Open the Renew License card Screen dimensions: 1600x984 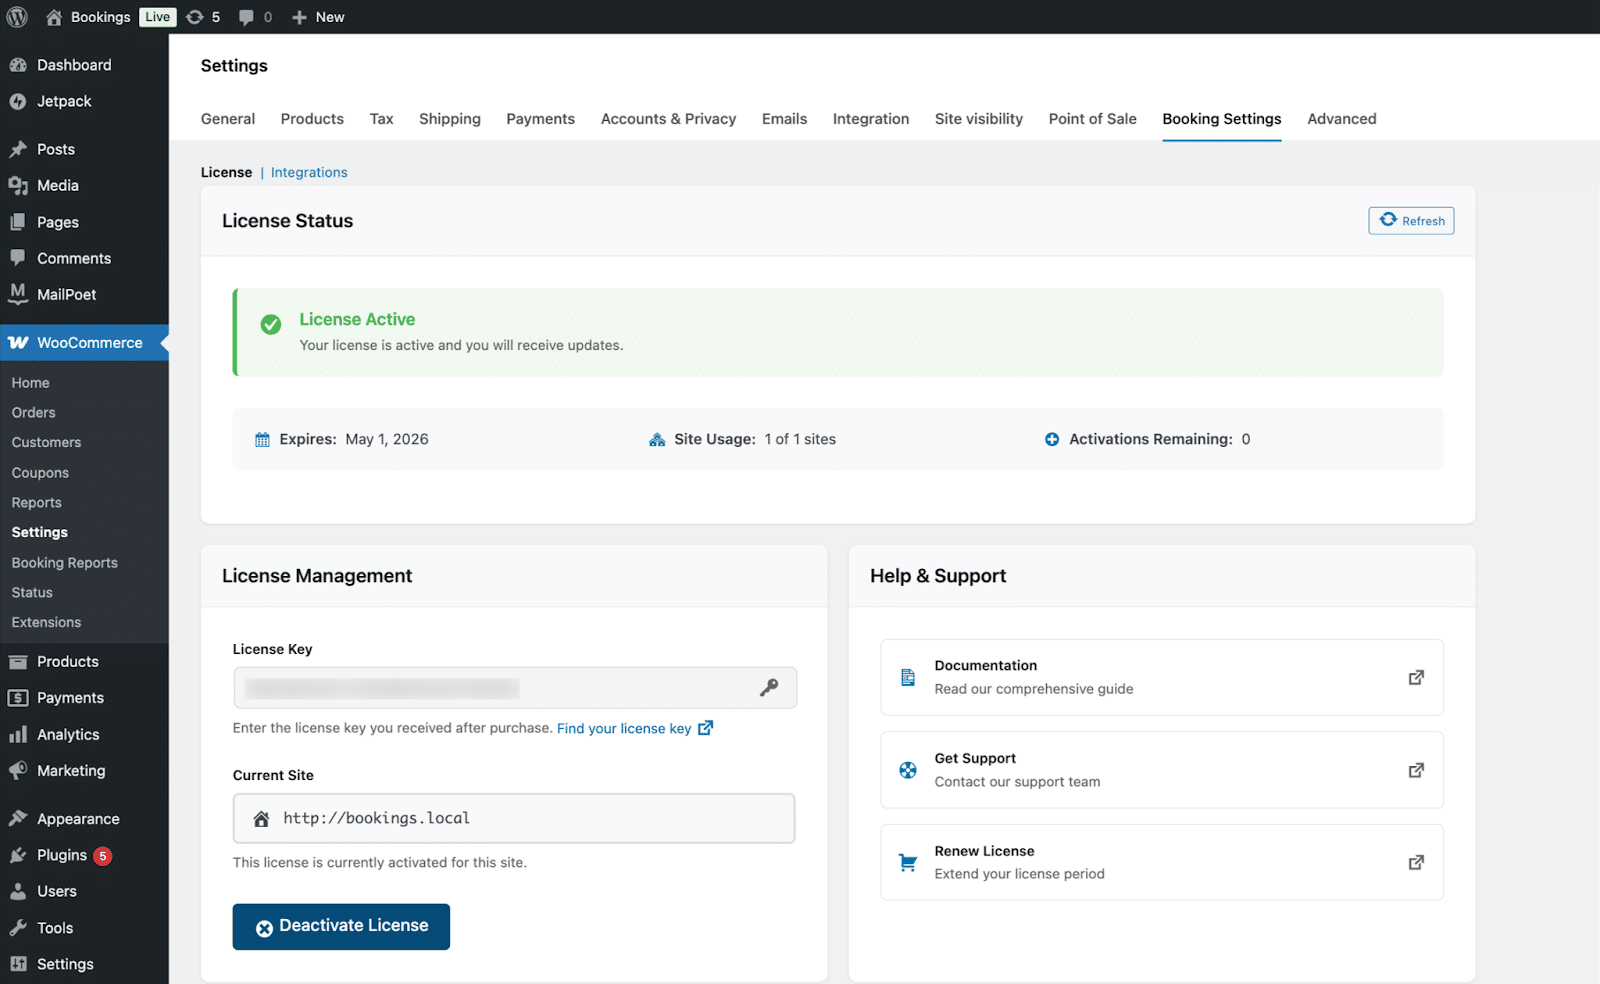point(1162,862)
